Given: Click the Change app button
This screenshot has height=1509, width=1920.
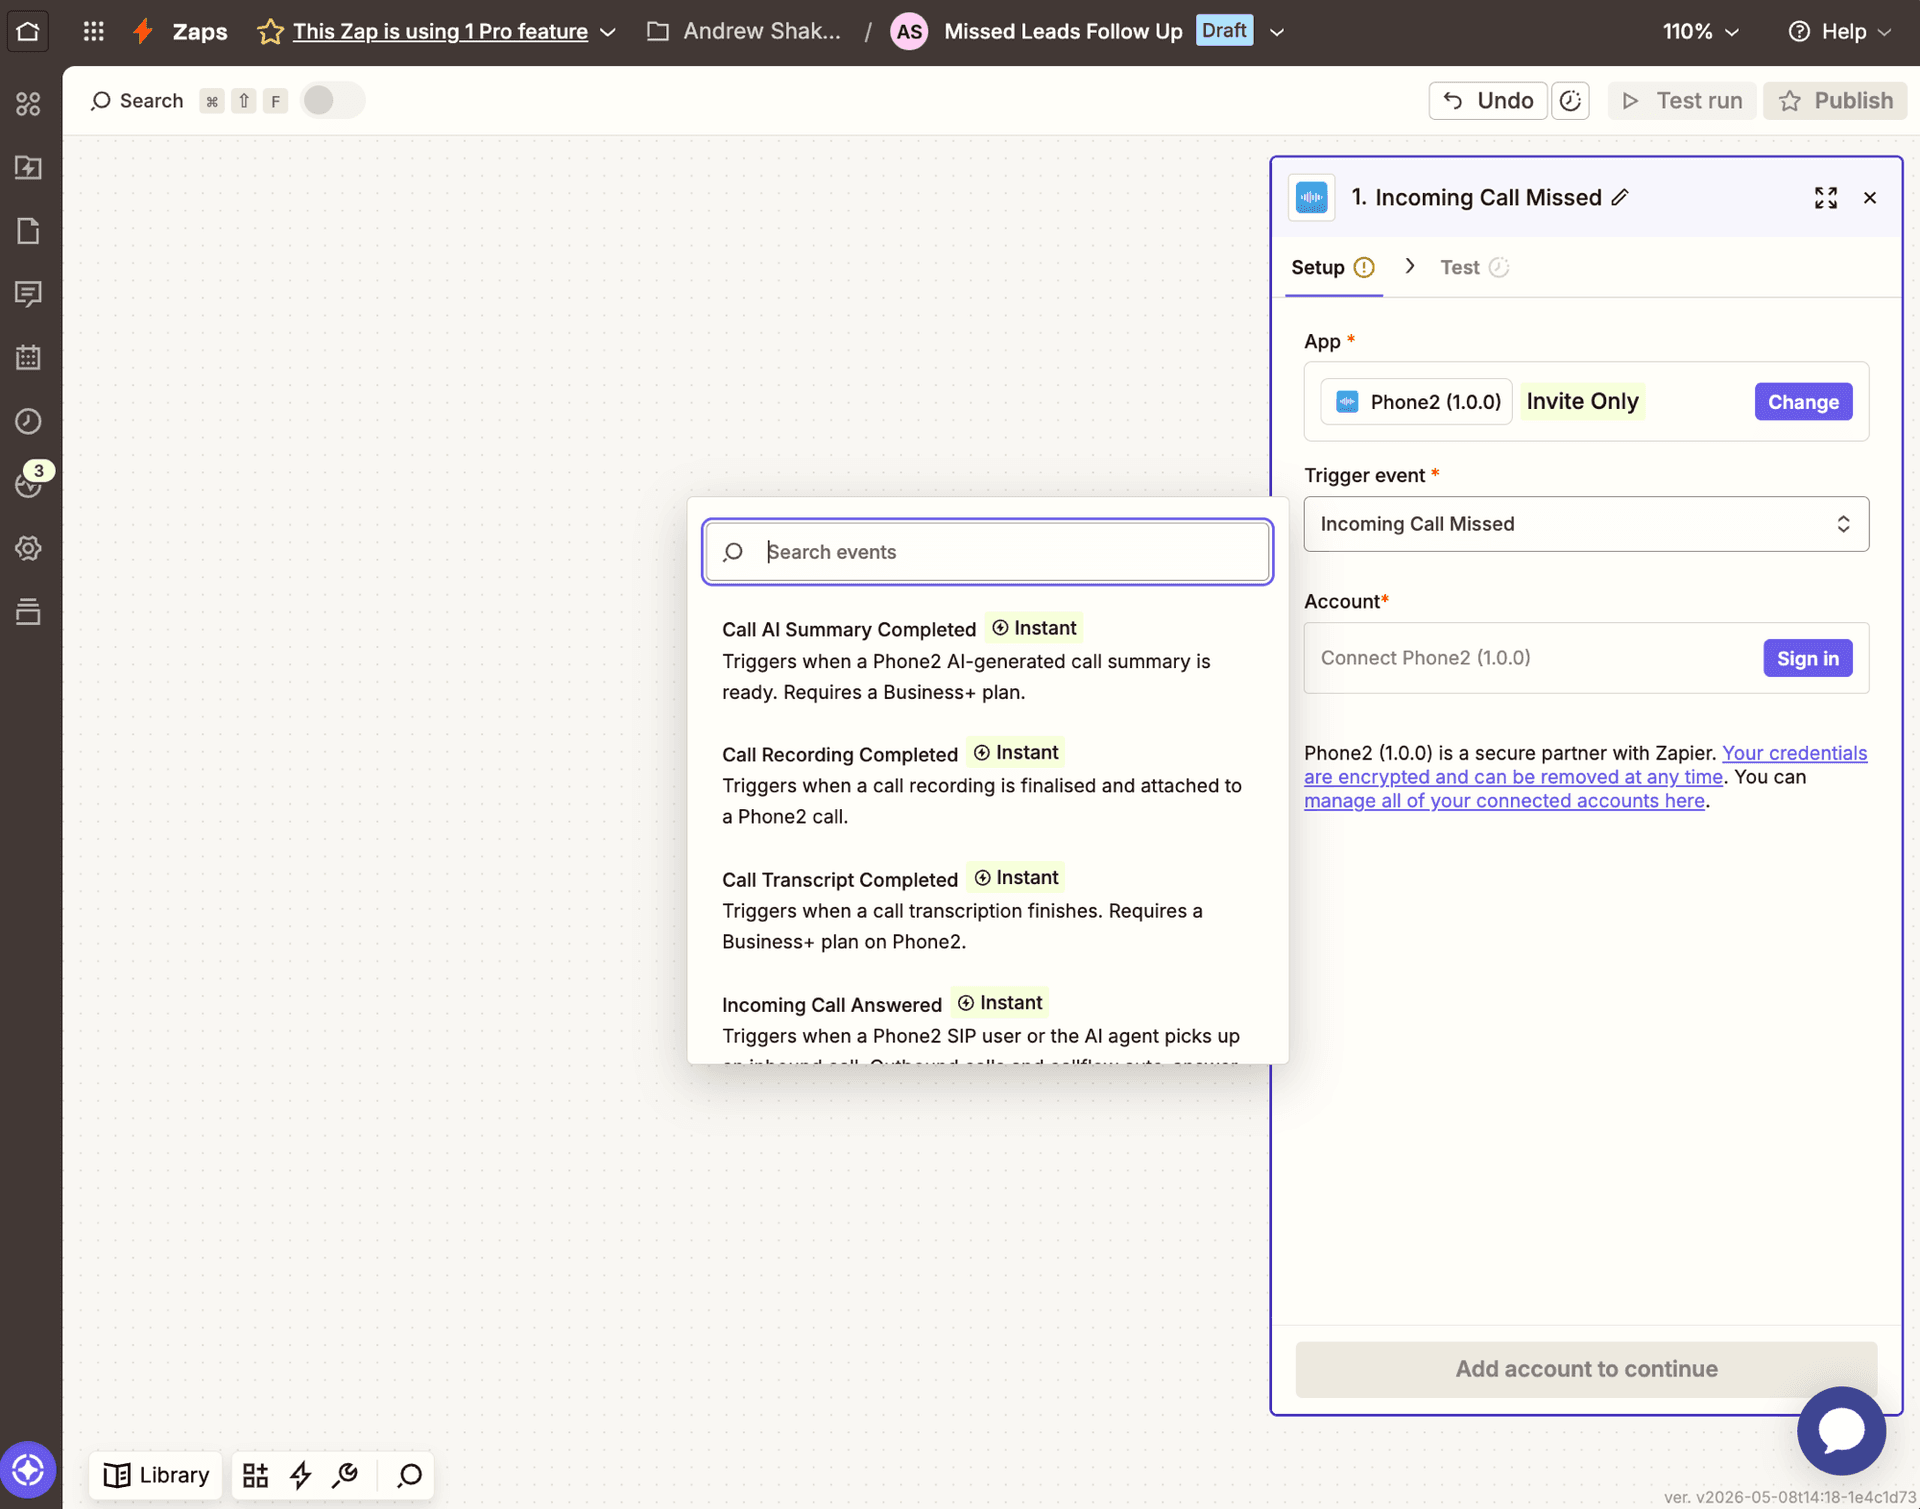Looking at the screenshot, I should (x=1803, y=402).
